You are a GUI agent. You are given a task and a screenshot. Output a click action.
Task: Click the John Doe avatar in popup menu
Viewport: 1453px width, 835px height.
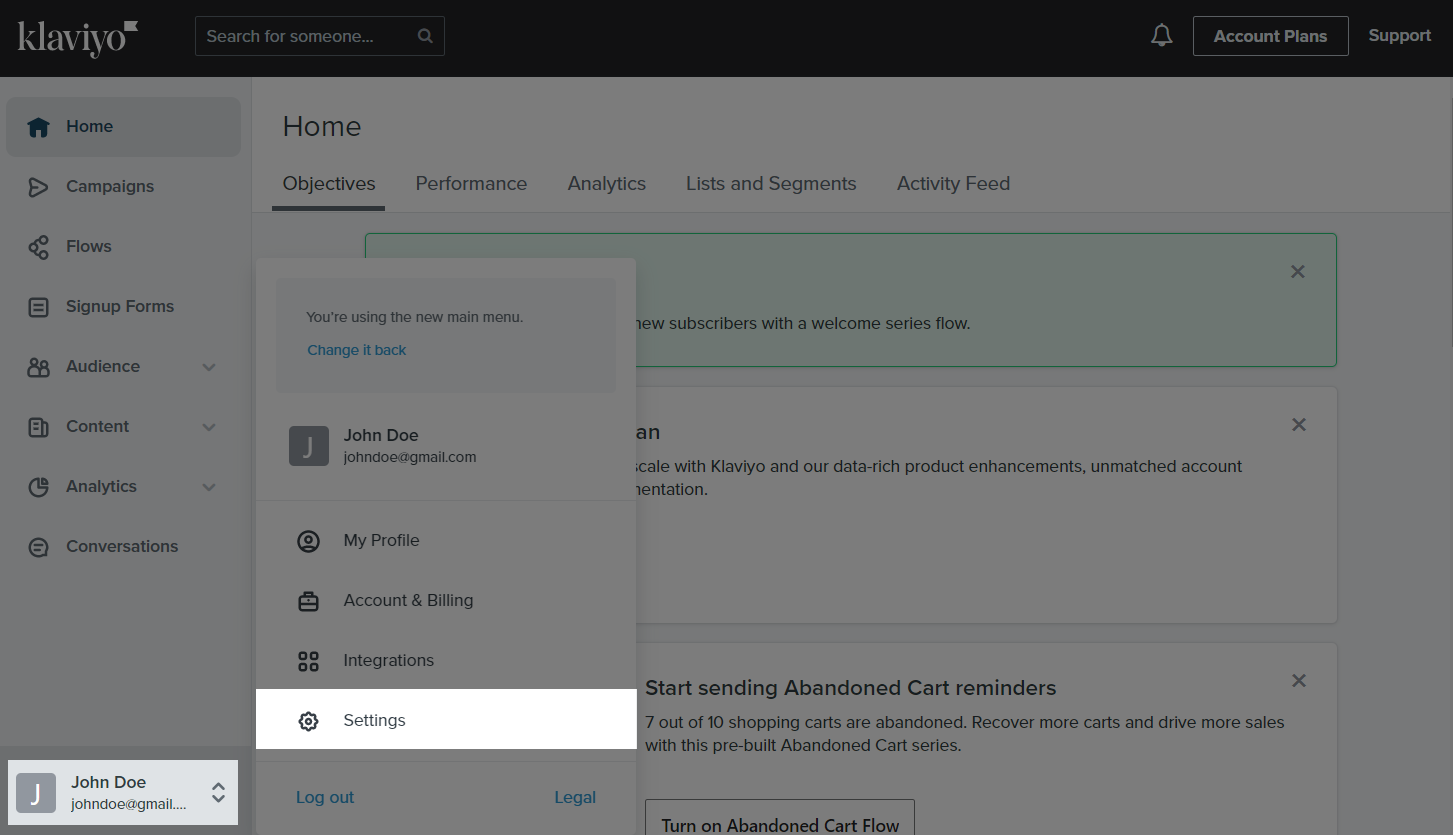(308, 446)
